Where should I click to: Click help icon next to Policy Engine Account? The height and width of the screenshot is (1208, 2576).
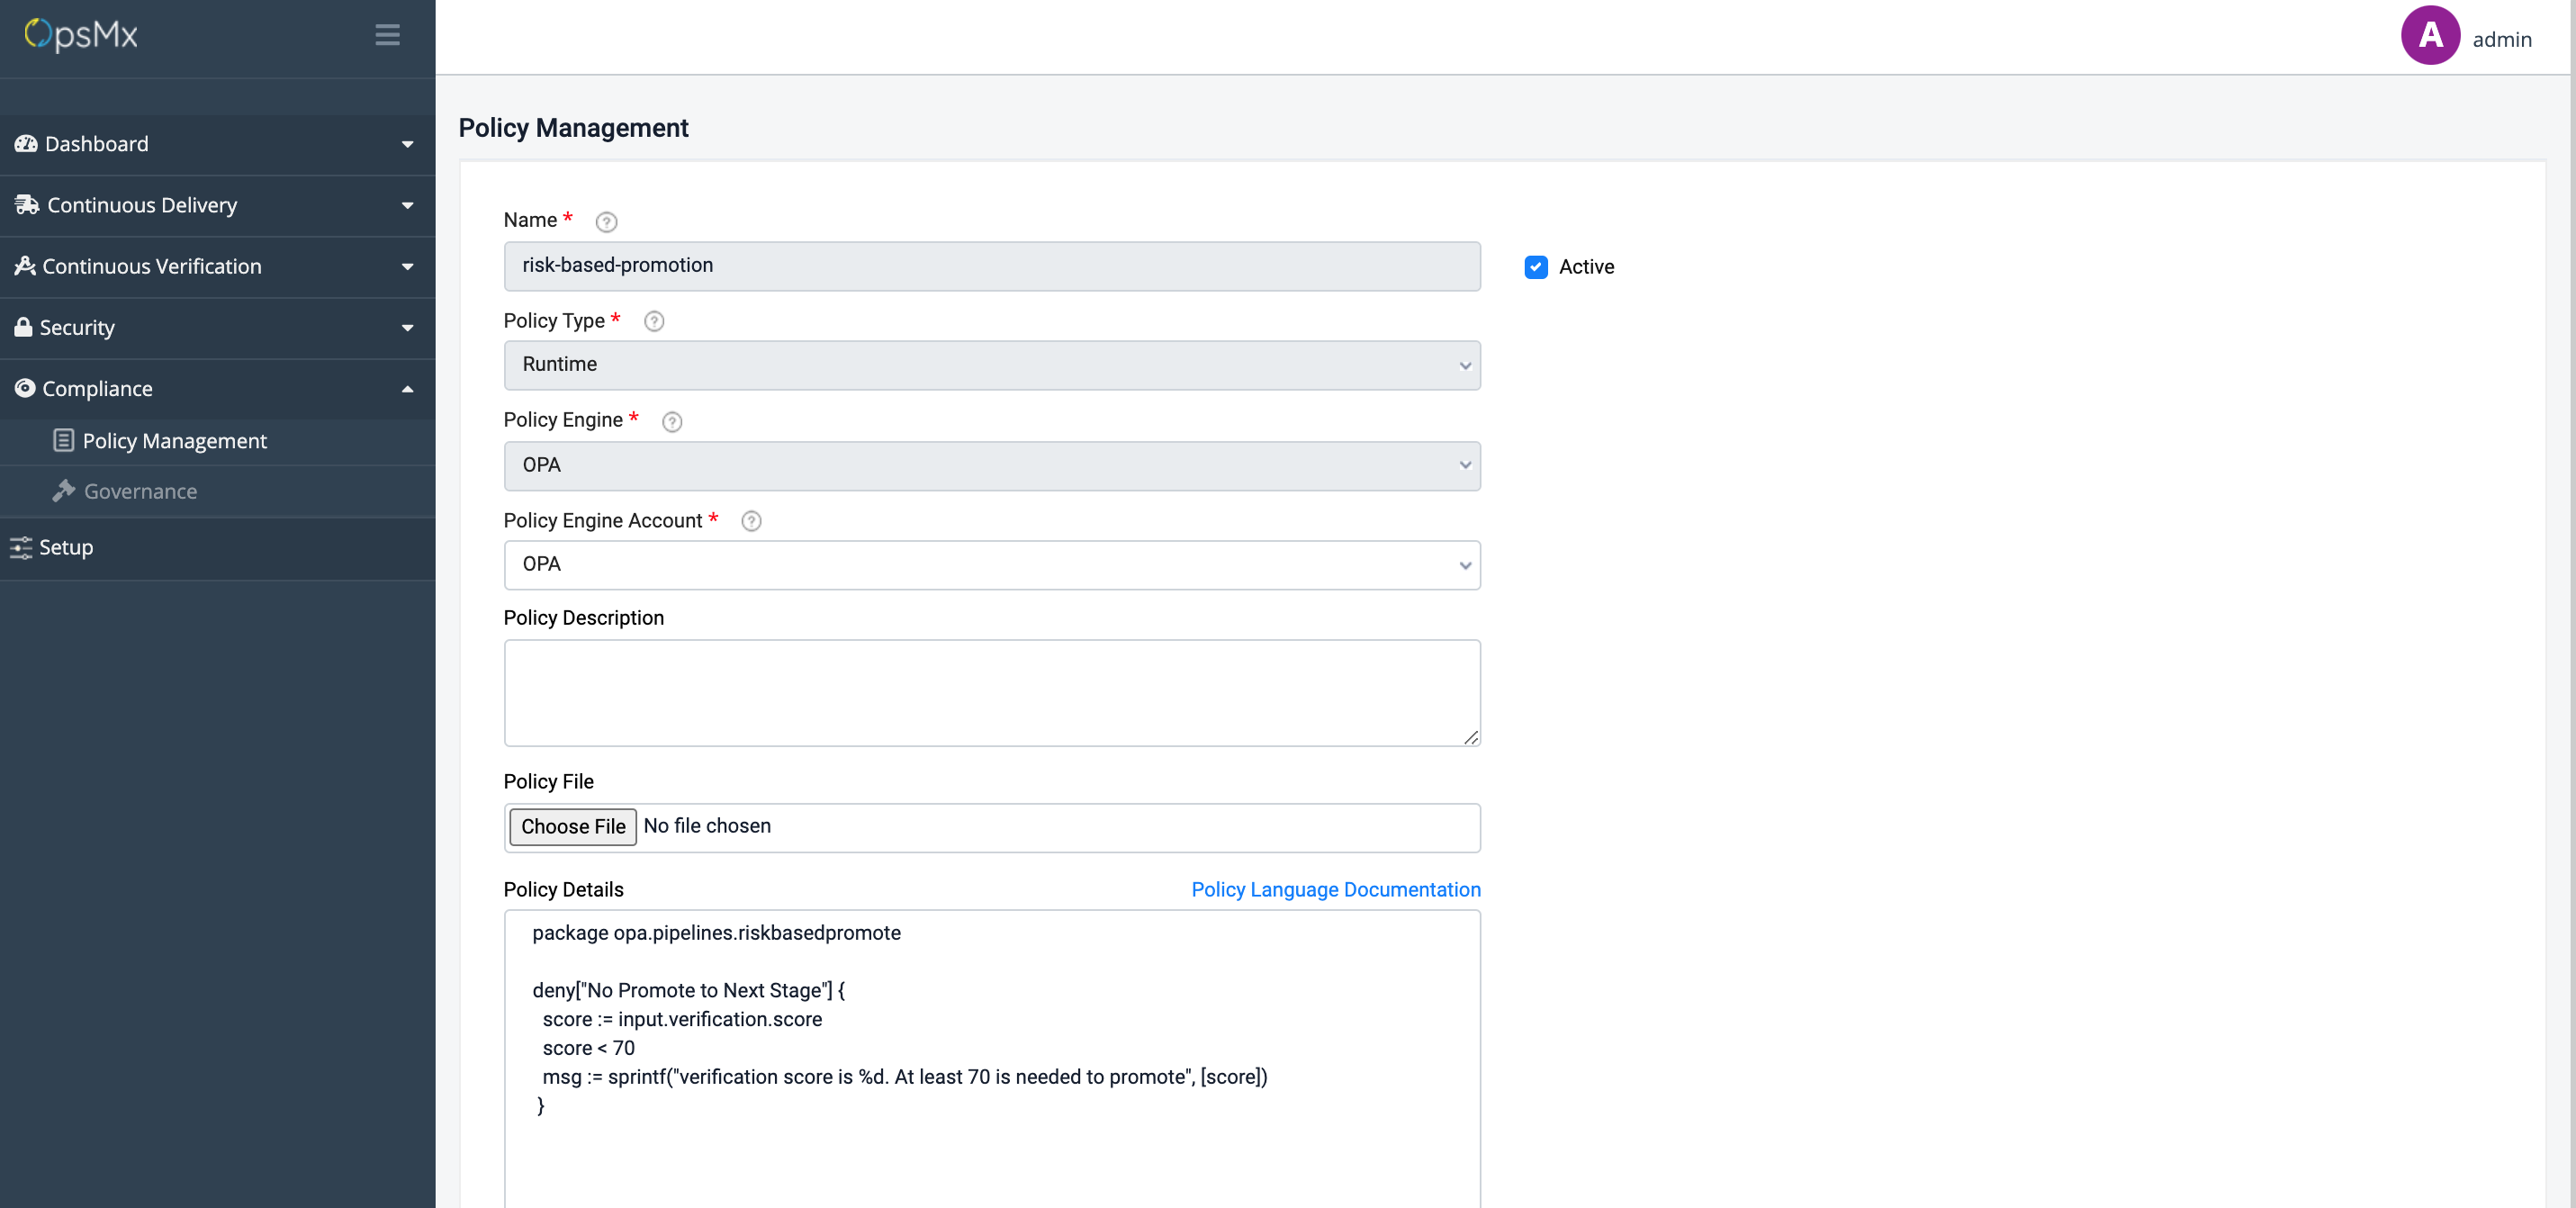[751, 521]
